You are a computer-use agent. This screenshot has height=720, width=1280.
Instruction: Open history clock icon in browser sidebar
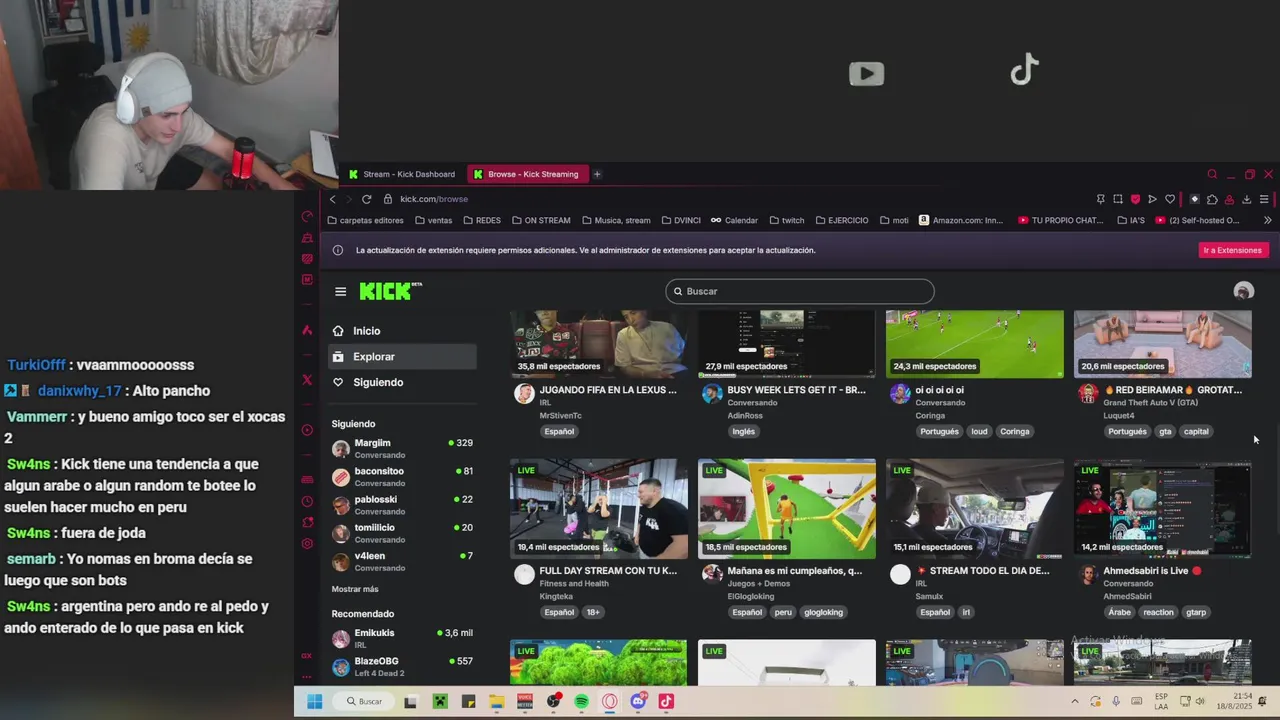coord(307,502)
